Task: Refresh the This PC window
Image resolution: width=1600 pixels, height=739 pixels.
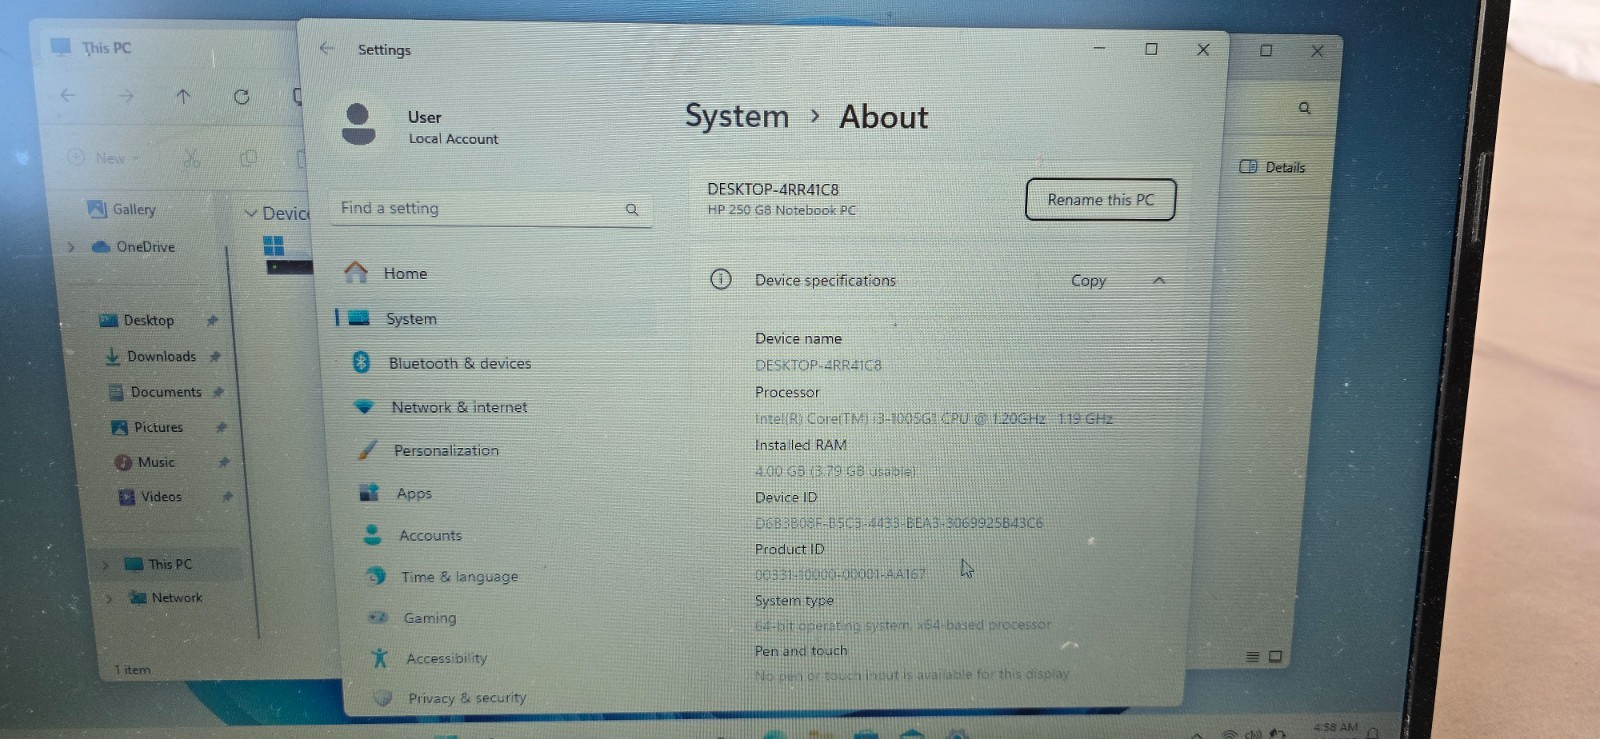Action: click(x=241, y=97)
